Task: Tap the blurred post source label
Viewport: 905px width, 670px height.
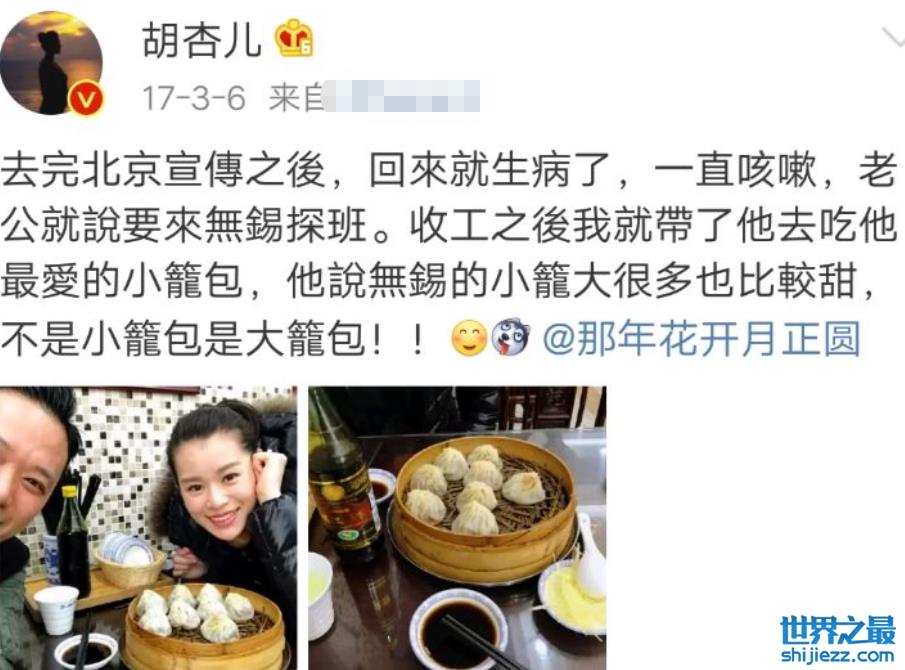Action: coord(402,96)
